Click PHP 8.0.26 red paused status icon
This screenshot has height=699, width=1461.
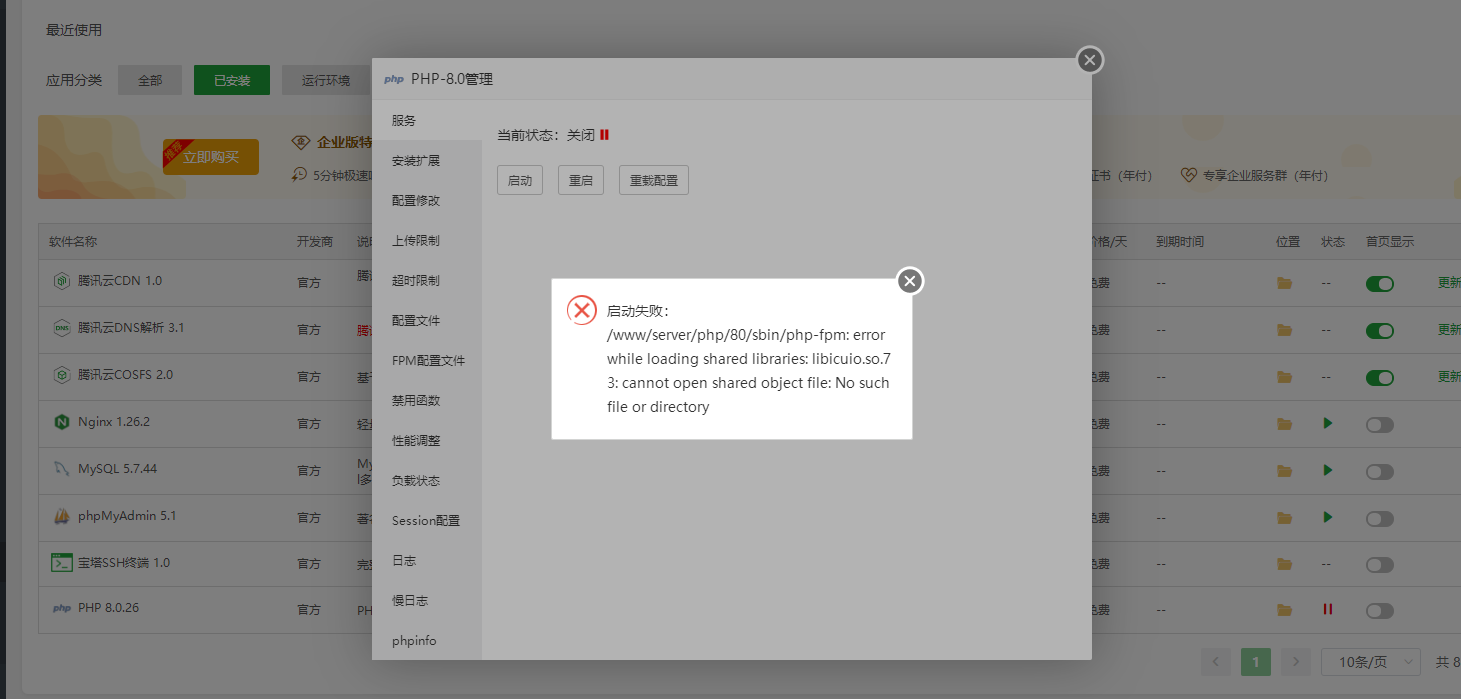click(1328, 609)
